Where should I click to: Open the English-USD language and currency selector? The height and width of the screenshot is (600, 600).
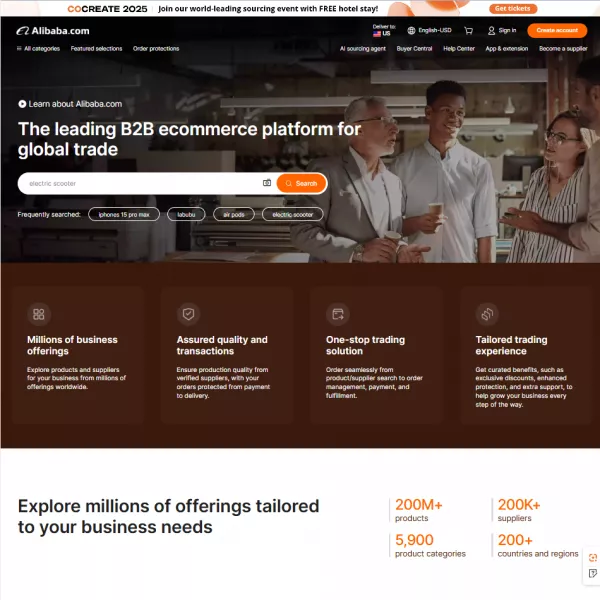pyautogui.click(x=429, y=31)
